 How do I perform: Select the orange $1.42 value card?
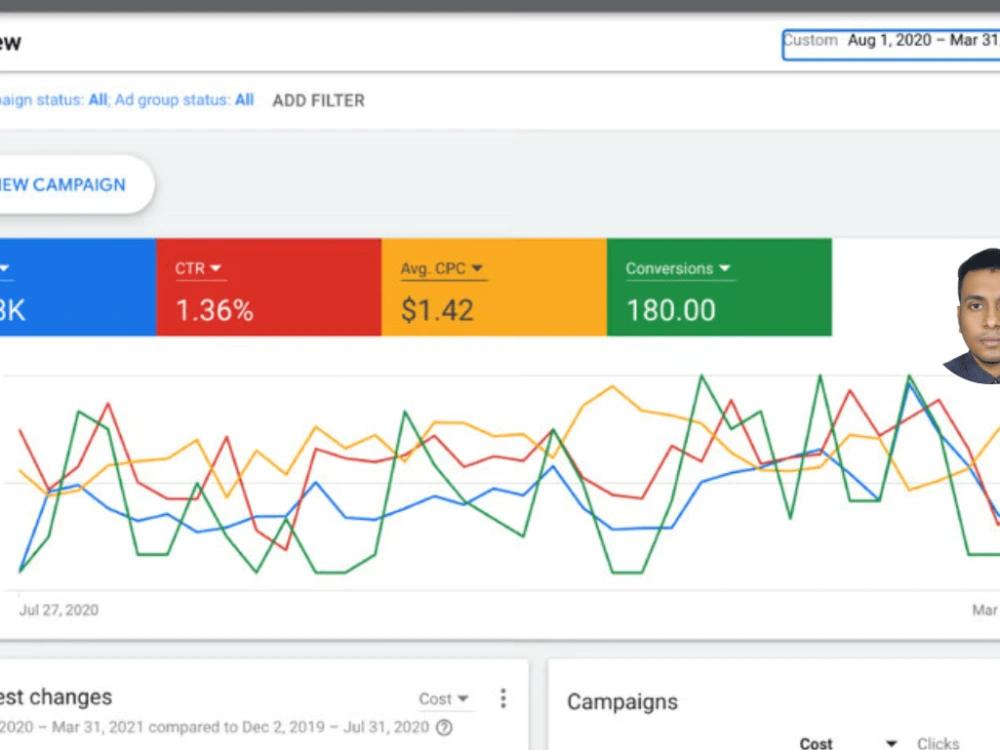tap(494, 287)
